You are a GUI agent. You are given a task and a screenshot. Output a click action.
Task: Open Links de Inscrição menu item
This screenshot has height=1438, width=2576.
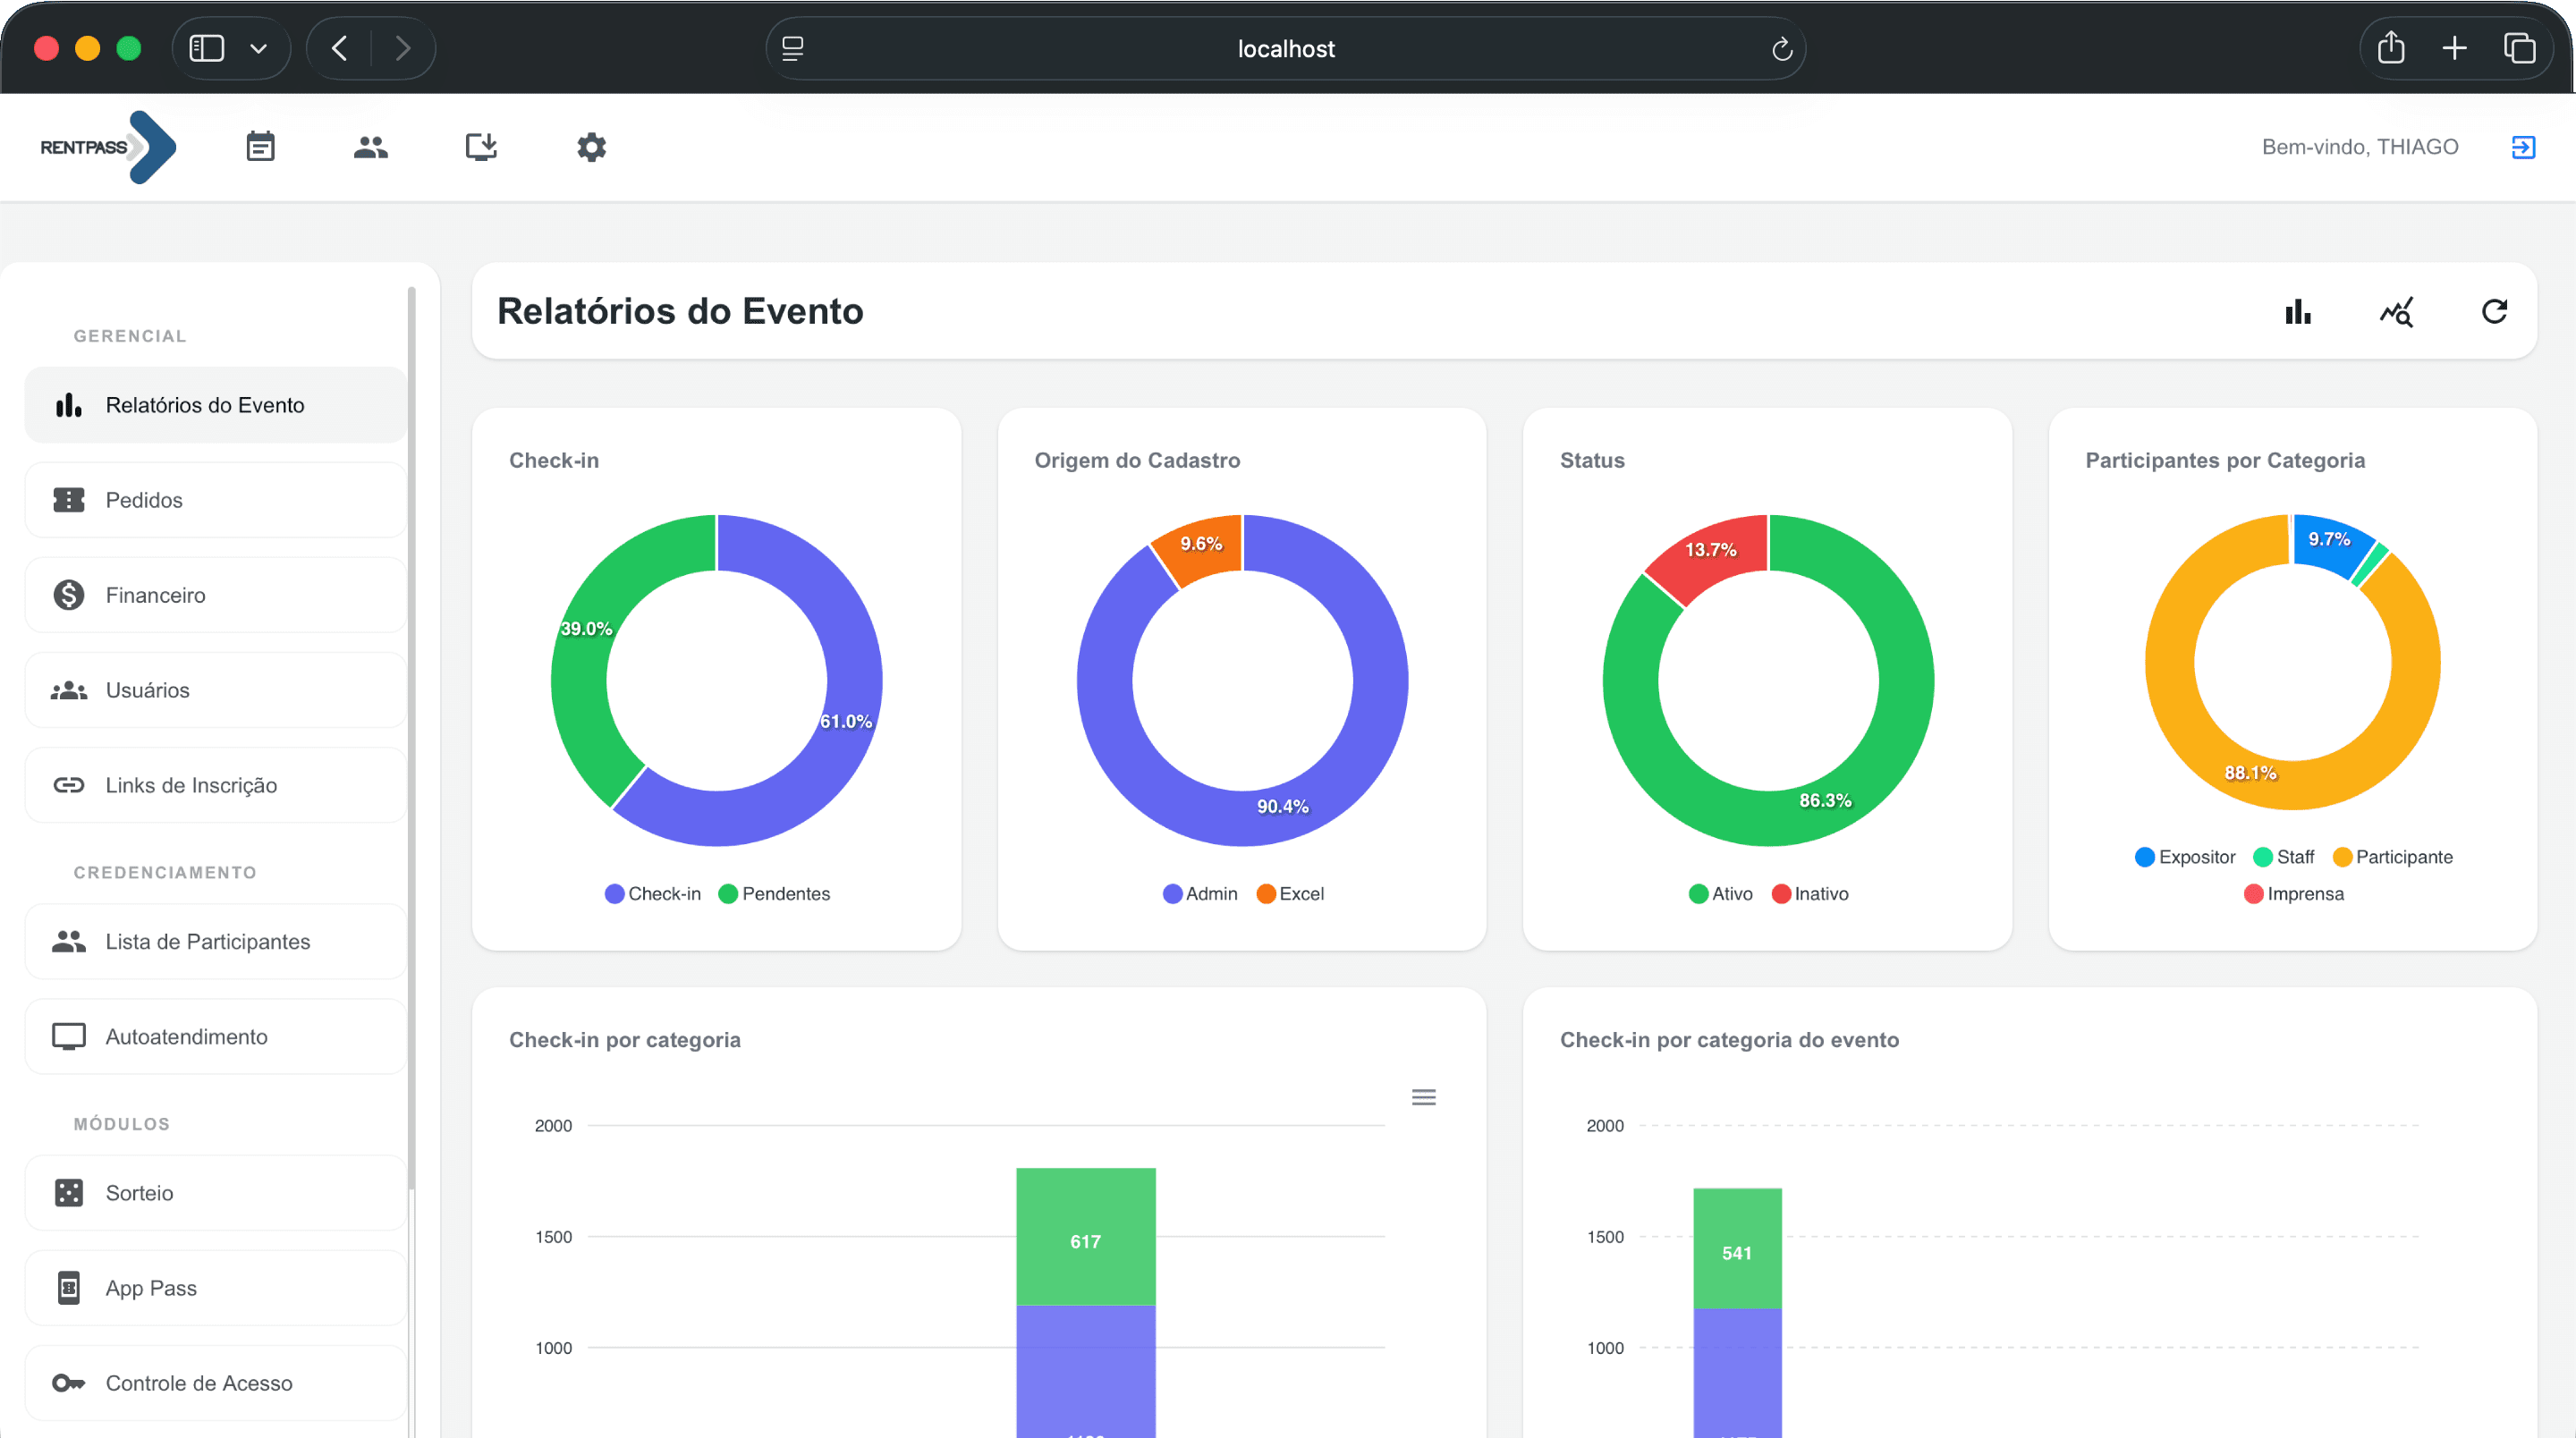click(215, 784)
